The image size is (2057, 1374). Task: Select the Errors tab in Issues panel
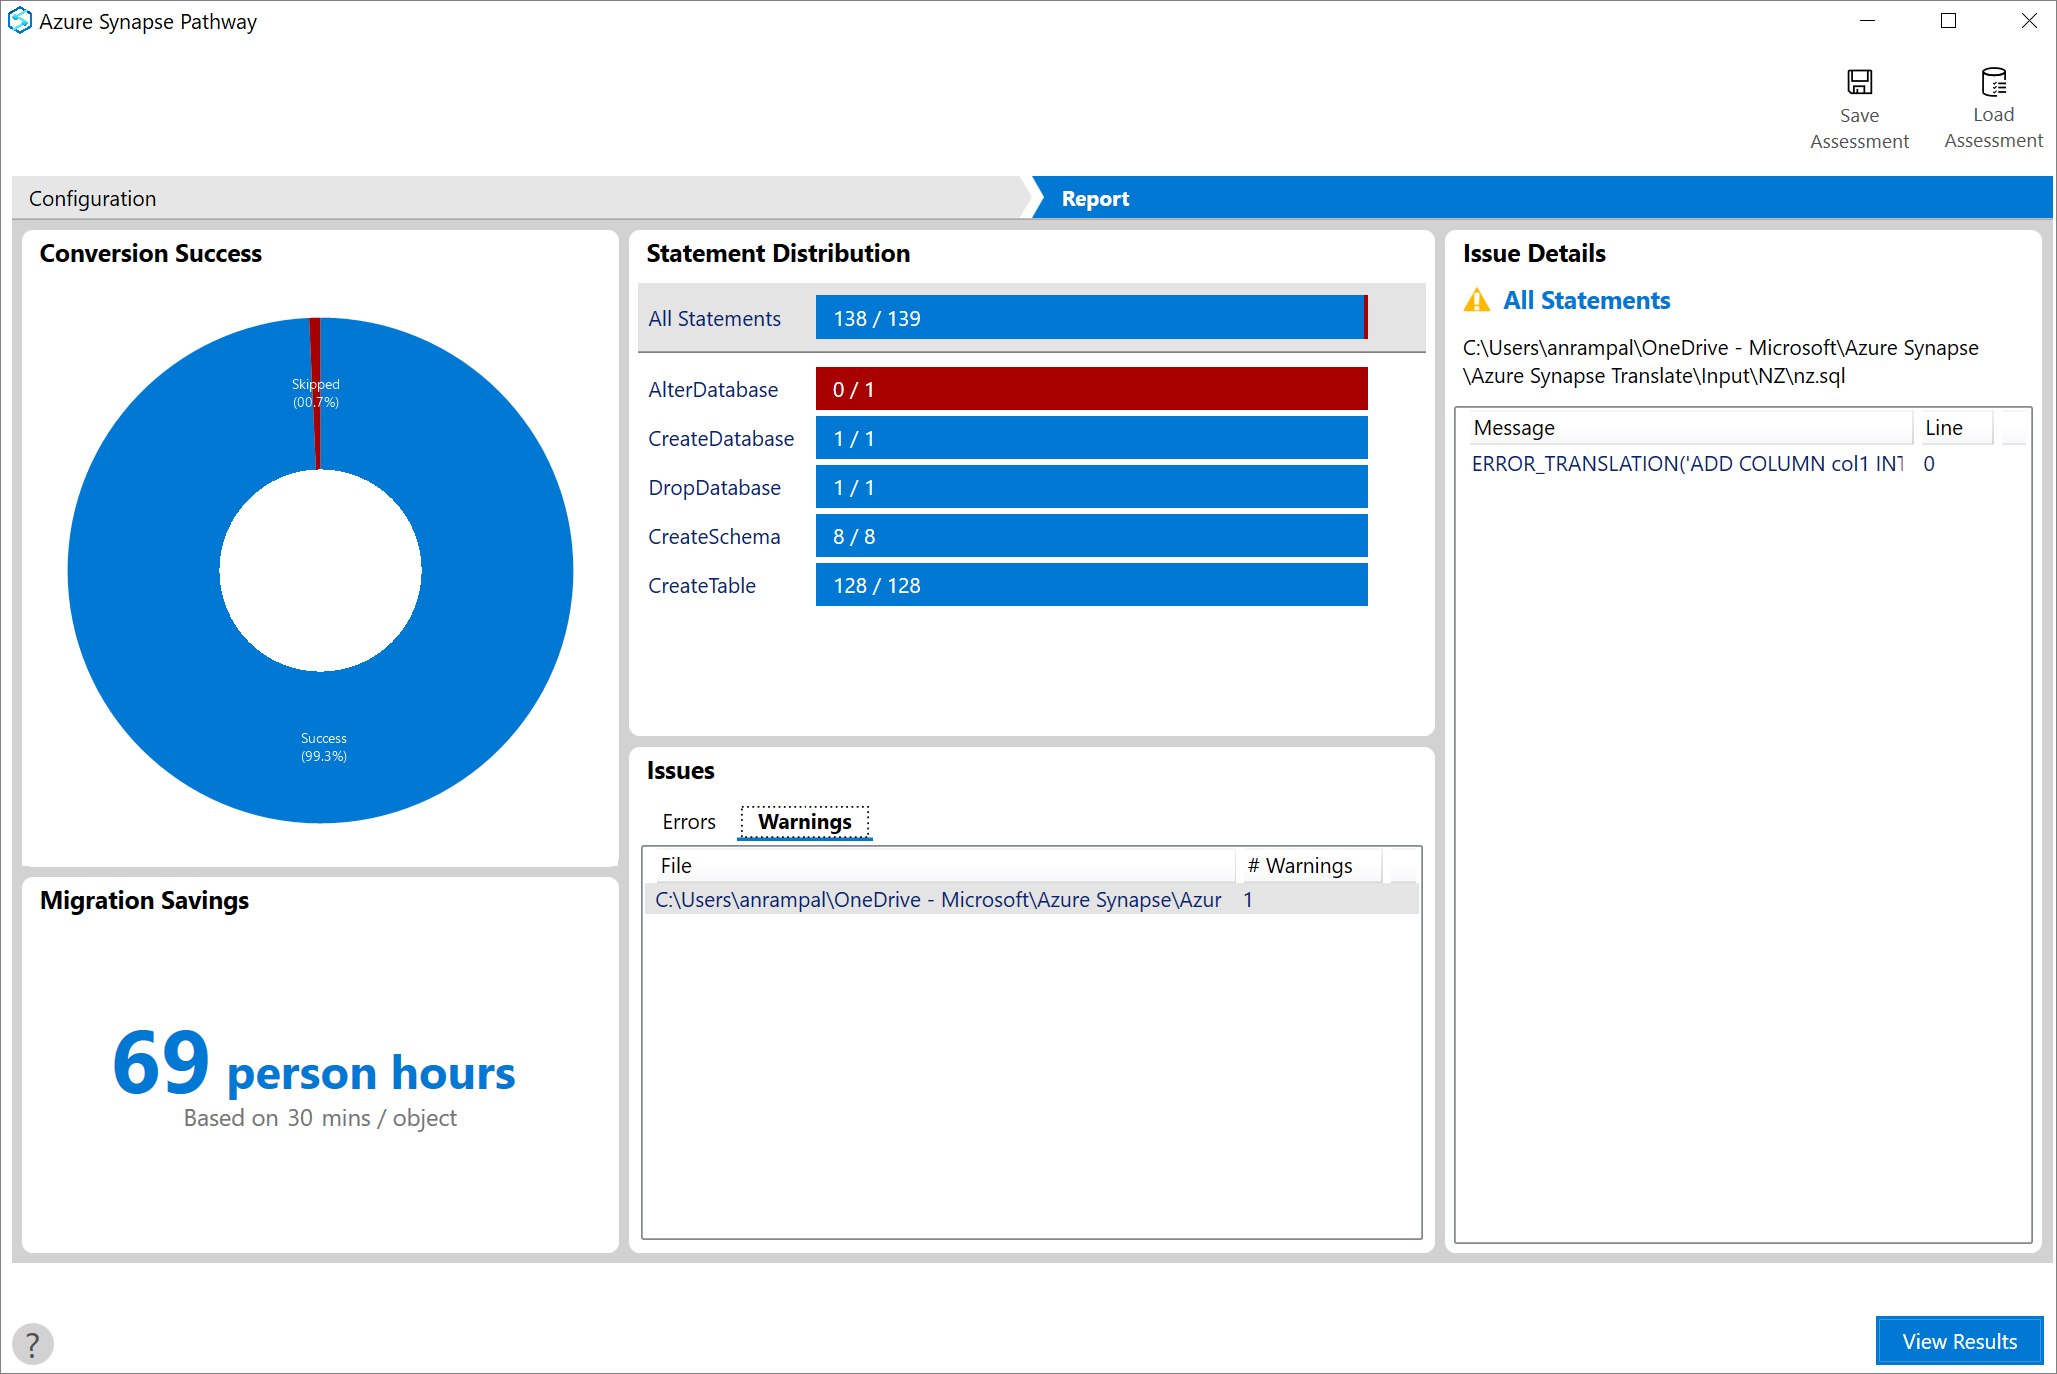(x=688, y=820)
